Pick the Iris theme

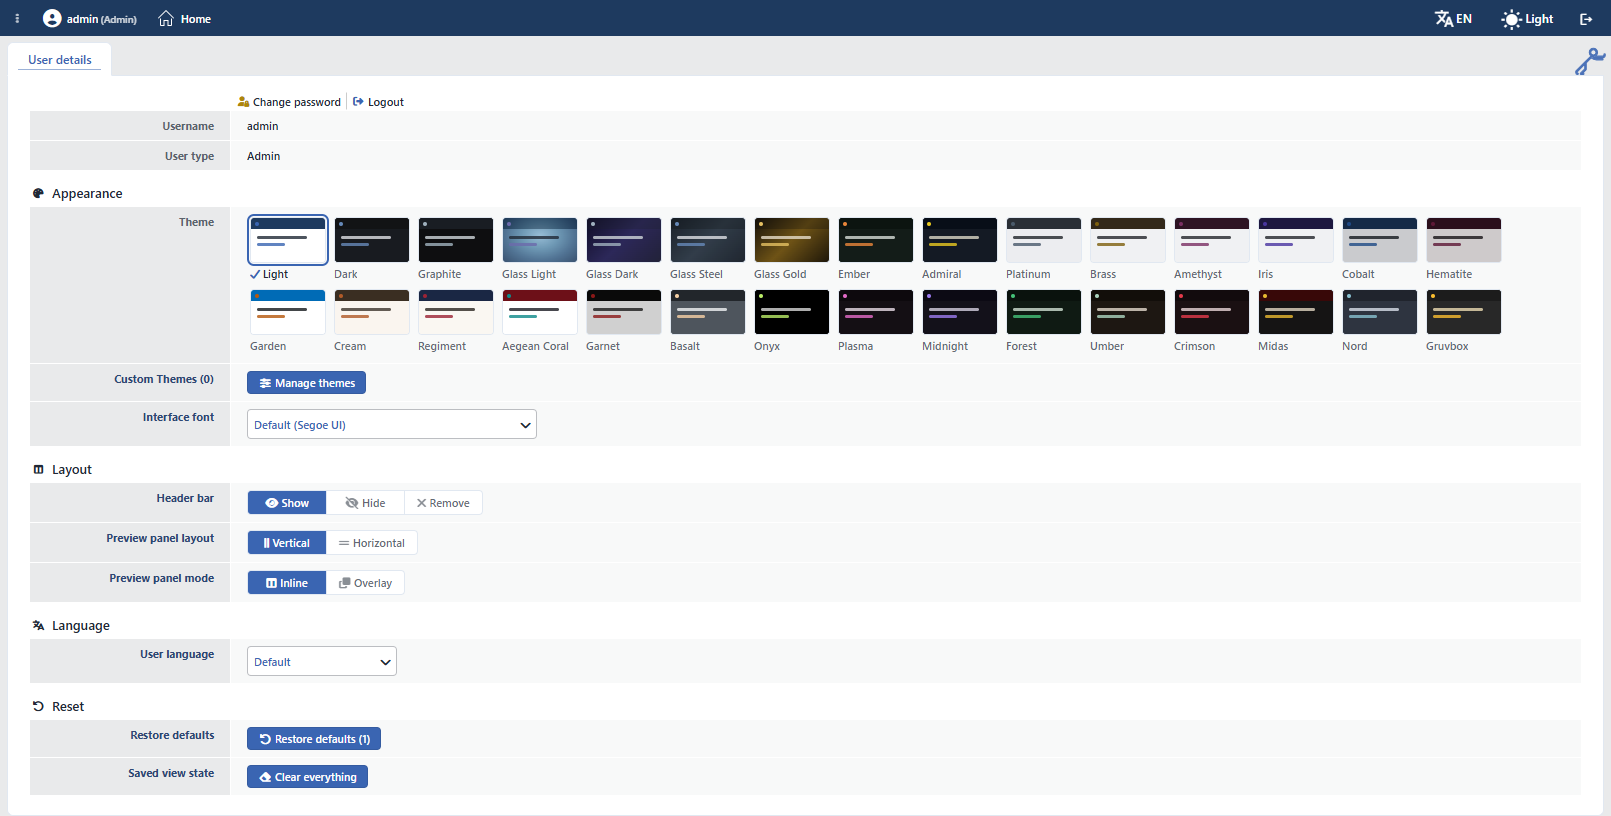point(1296,240)
